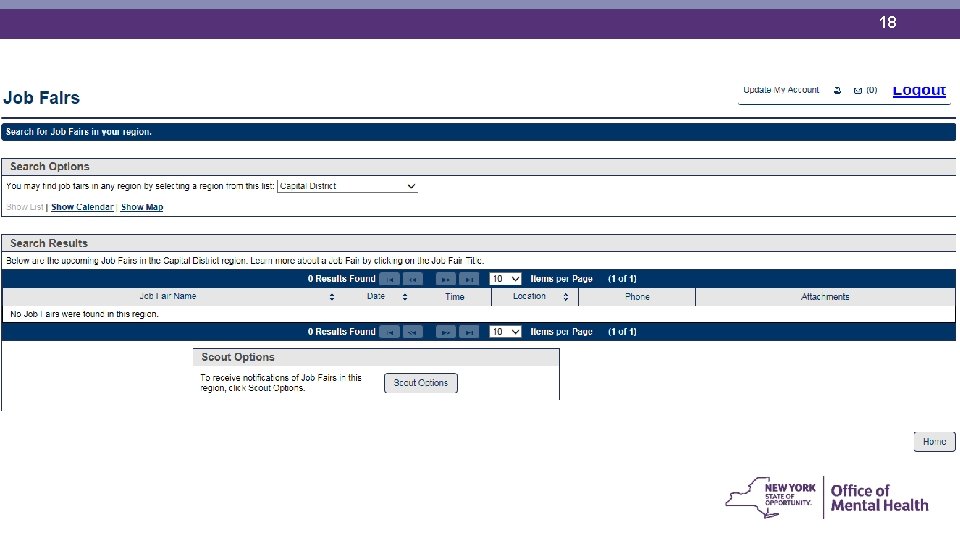Go to previous page in bottom pager

413,332
